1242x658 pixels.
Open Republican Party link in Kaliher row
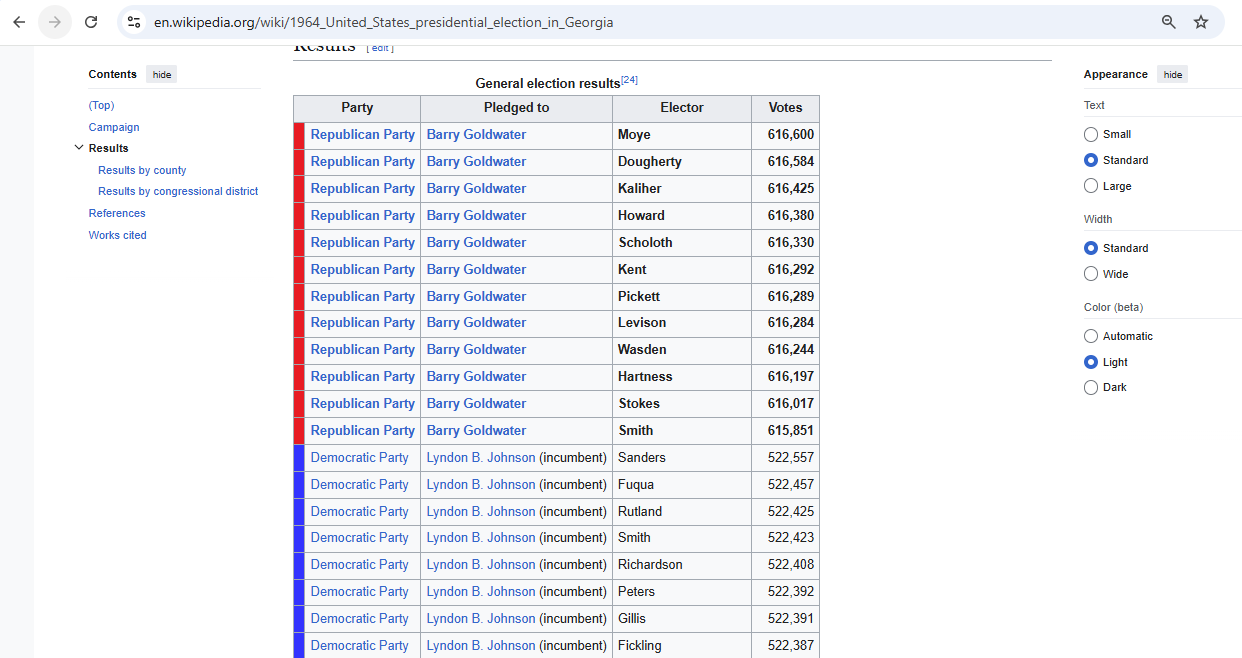[362, 188]
